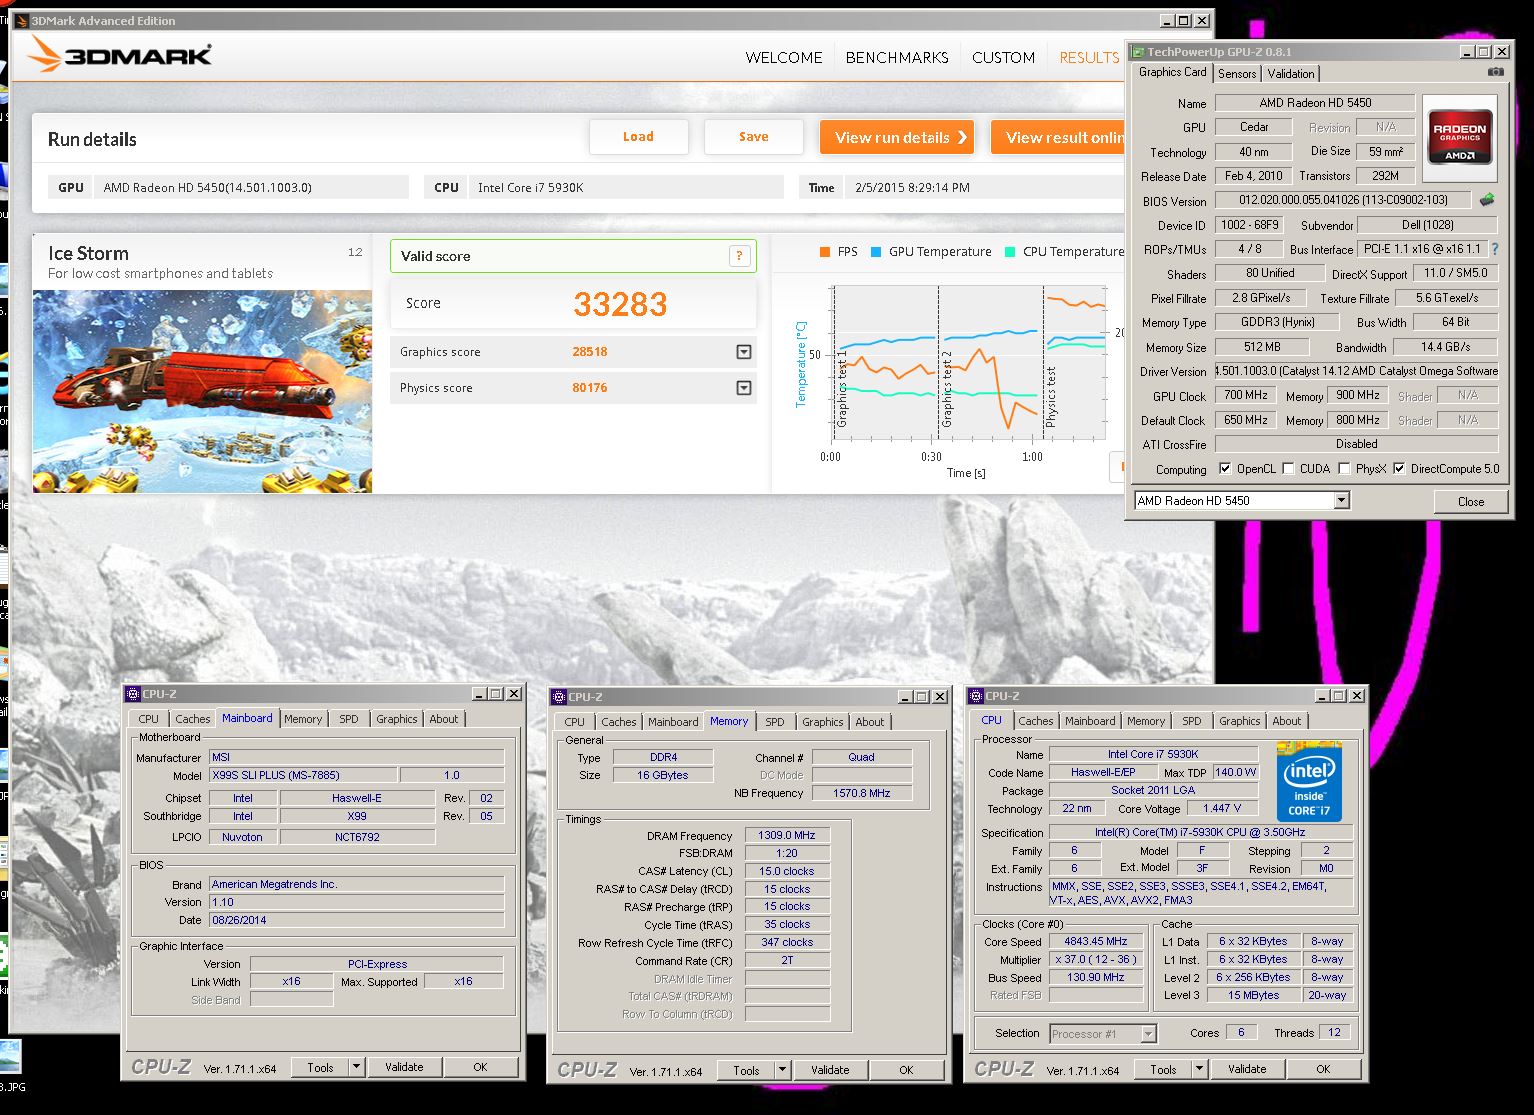
Task: Select the RESULTS tab in 3DMark
Action: point(1089,58)
